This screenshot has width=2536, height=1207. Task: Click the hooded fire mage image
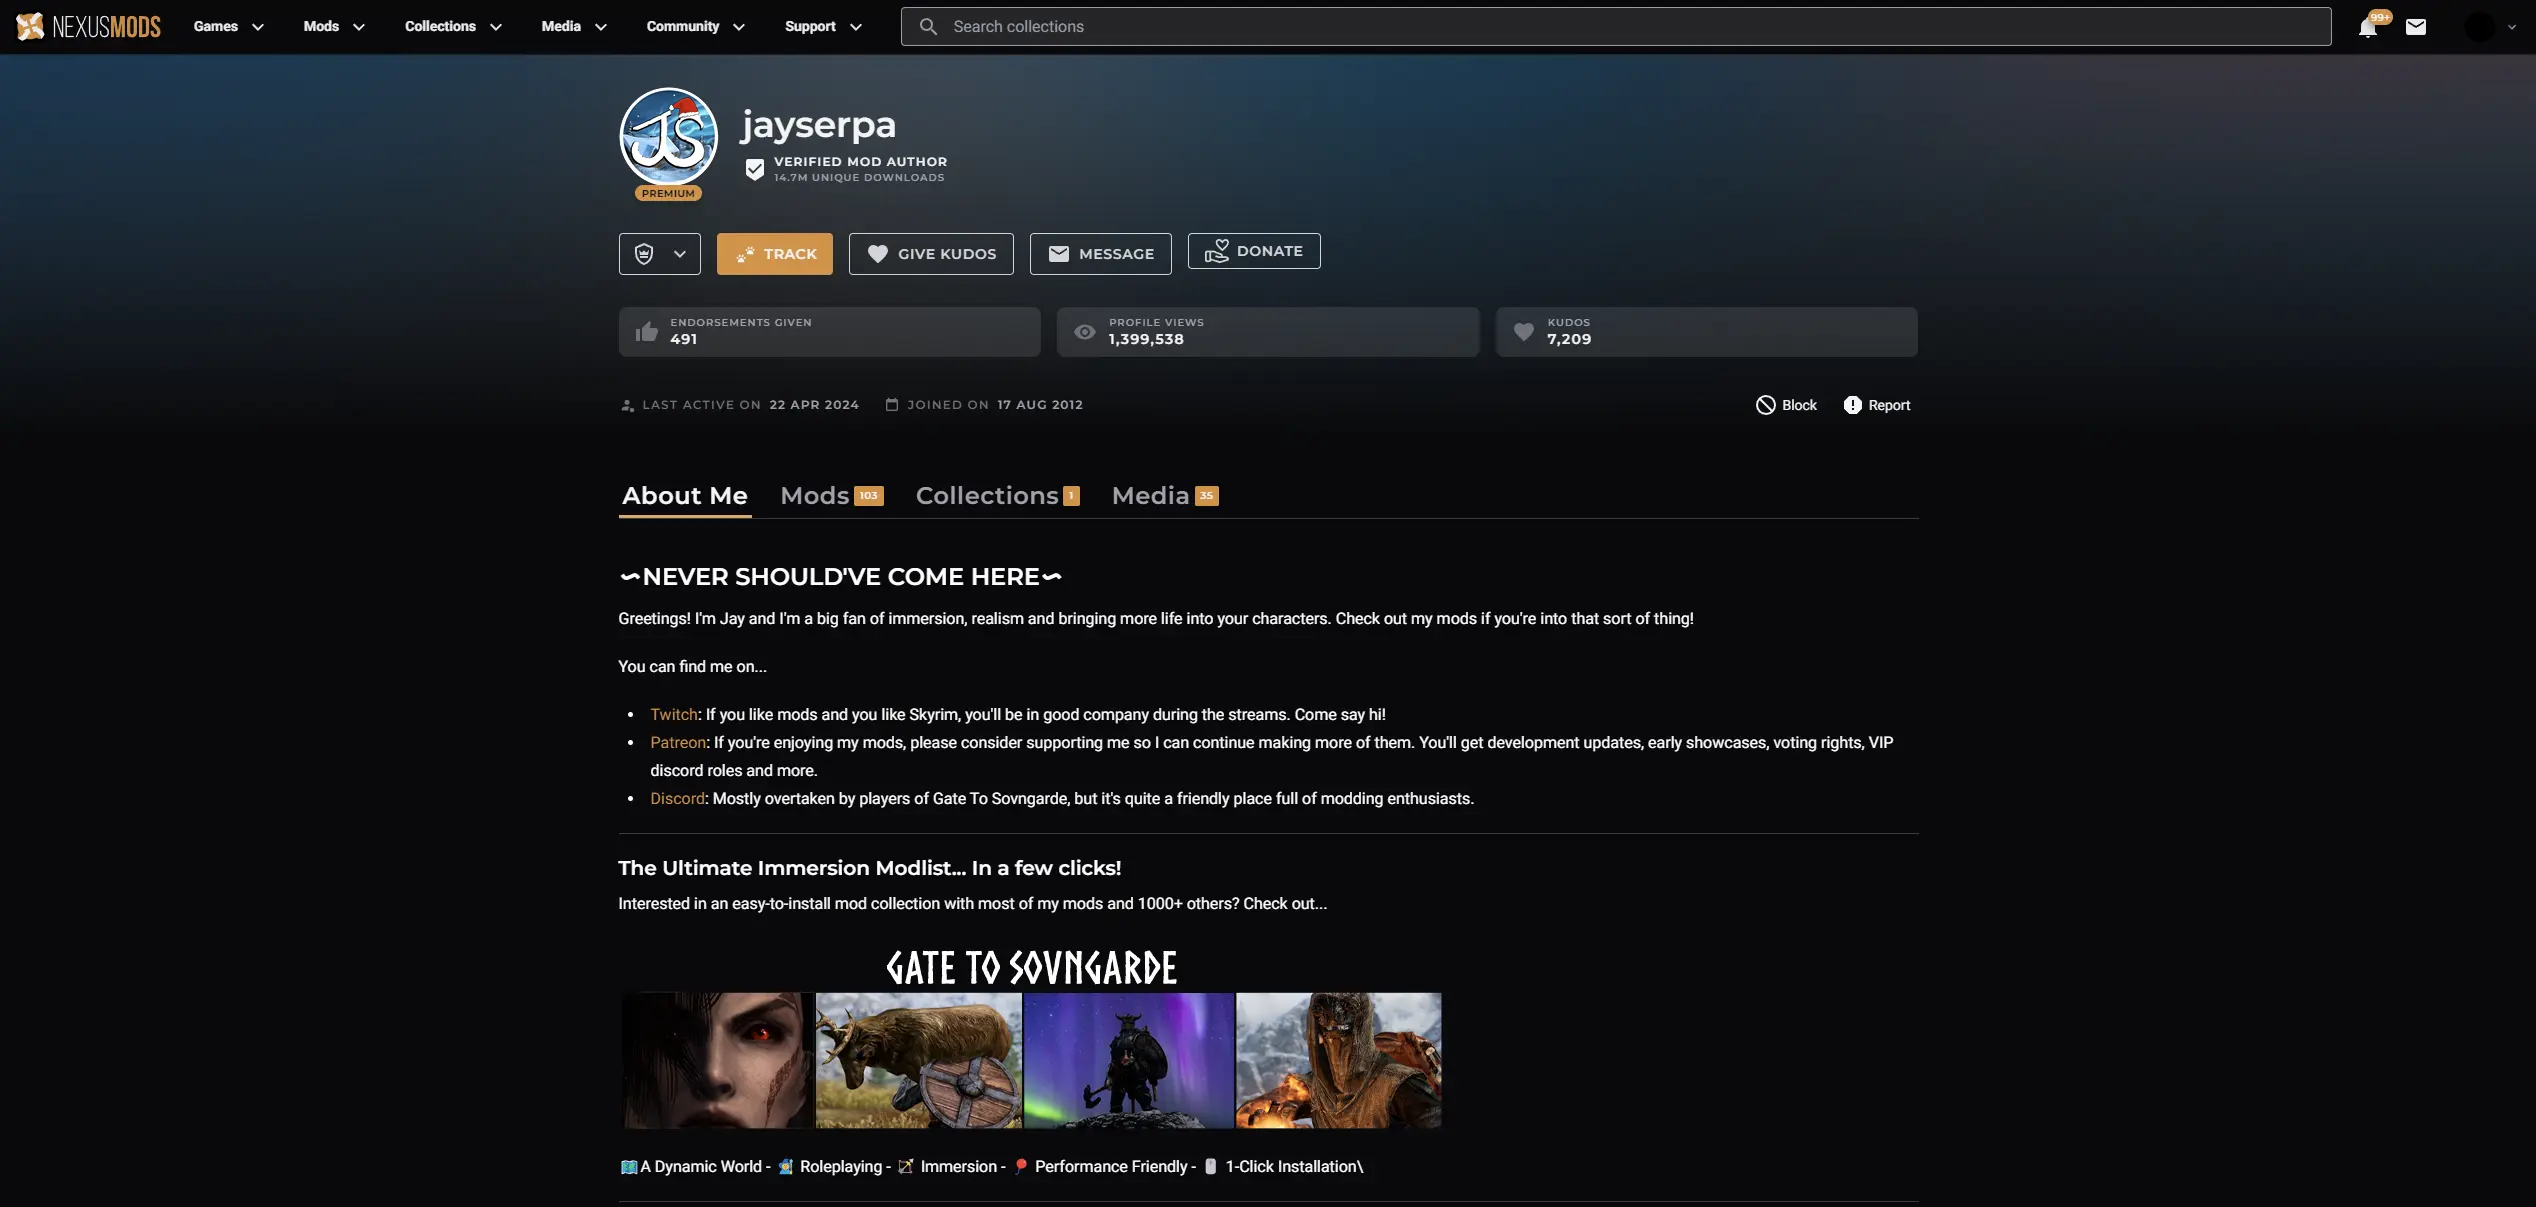click(1339, 1061)
